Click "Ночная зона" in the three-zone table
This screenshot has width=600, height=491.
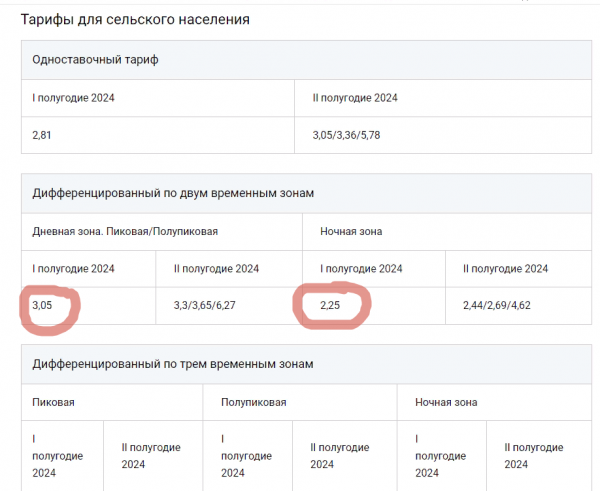pos(447,402)
